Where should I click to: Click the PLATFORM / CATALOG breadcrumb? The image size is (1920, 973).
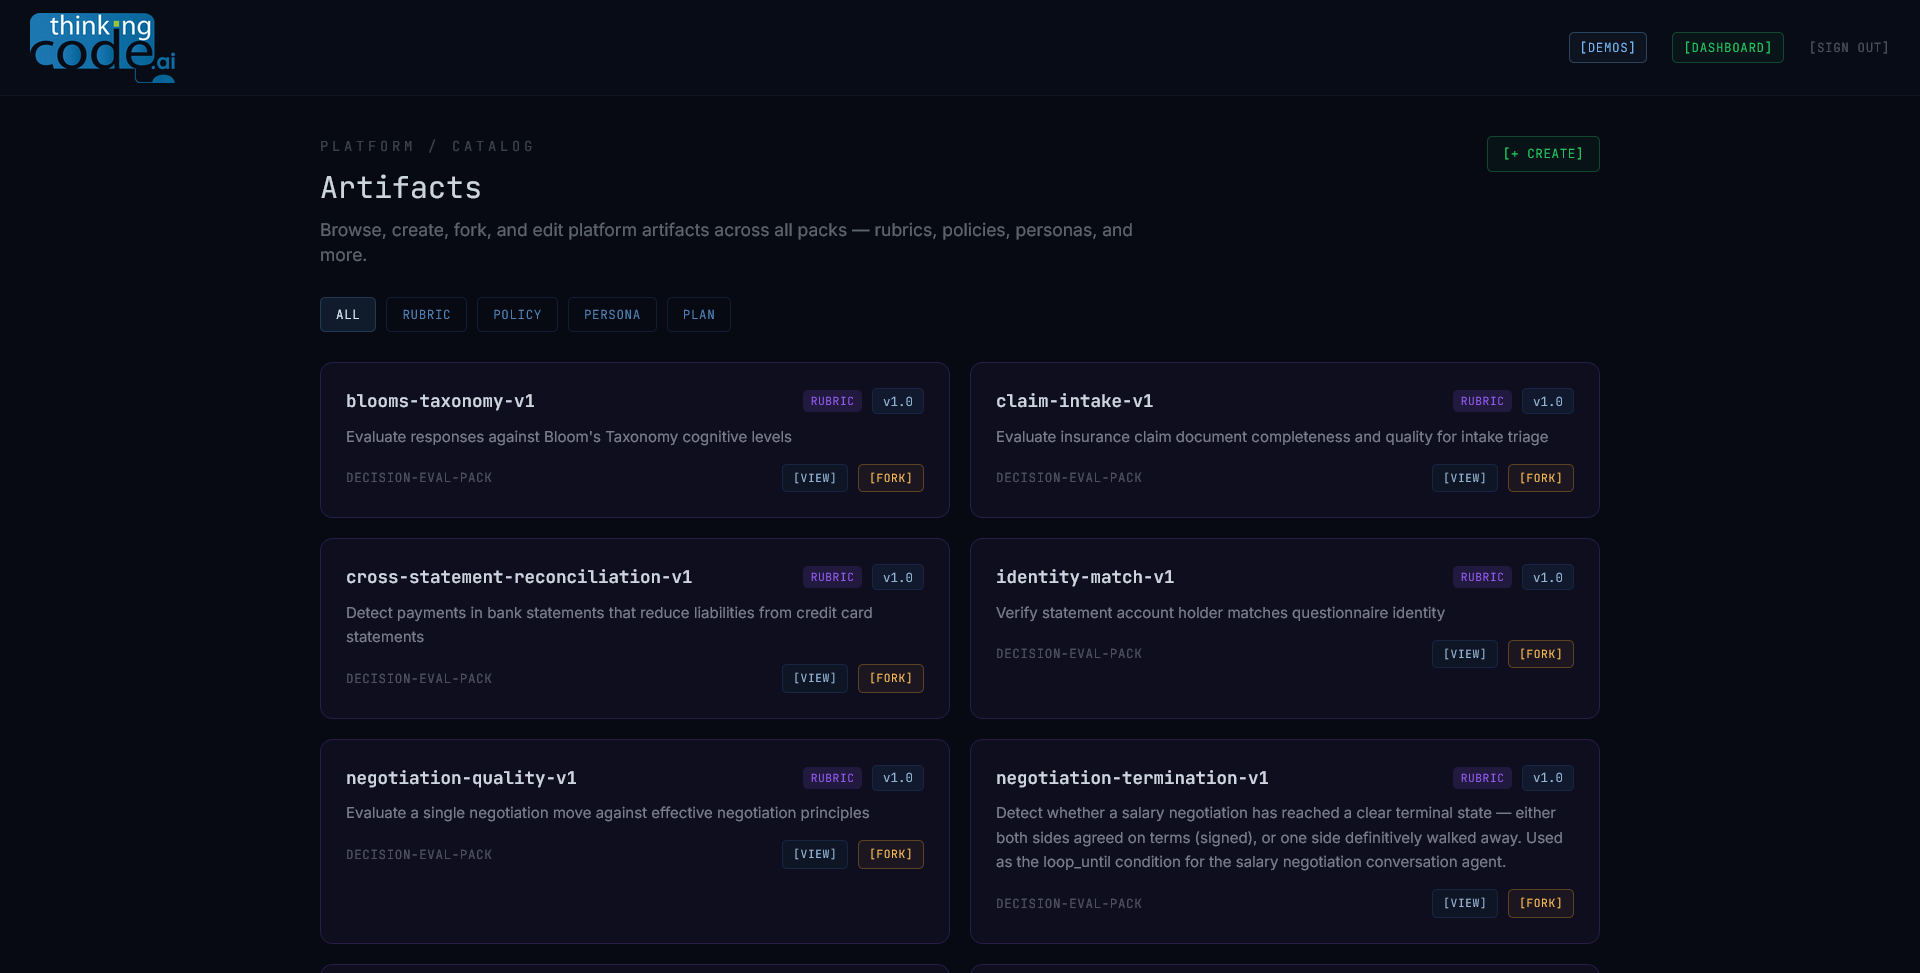(427, 146)
